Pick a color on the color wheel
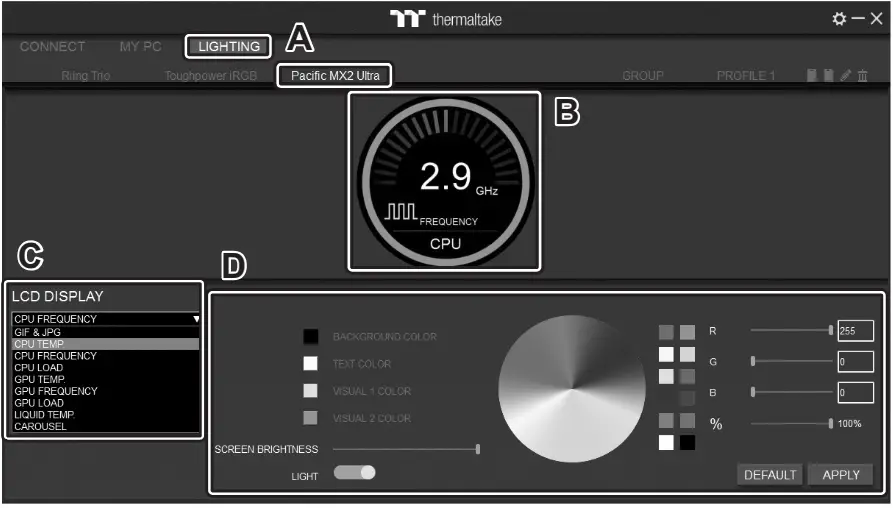 pos(572,389)
